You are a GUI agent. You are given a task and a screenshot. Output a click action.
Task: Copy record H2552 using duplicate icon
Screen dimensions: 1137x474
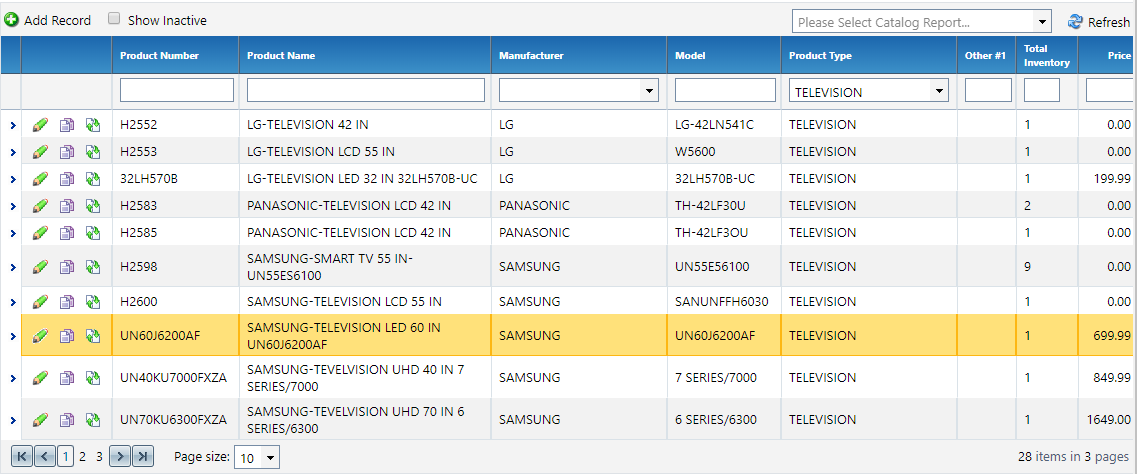(x=67, y=125)
